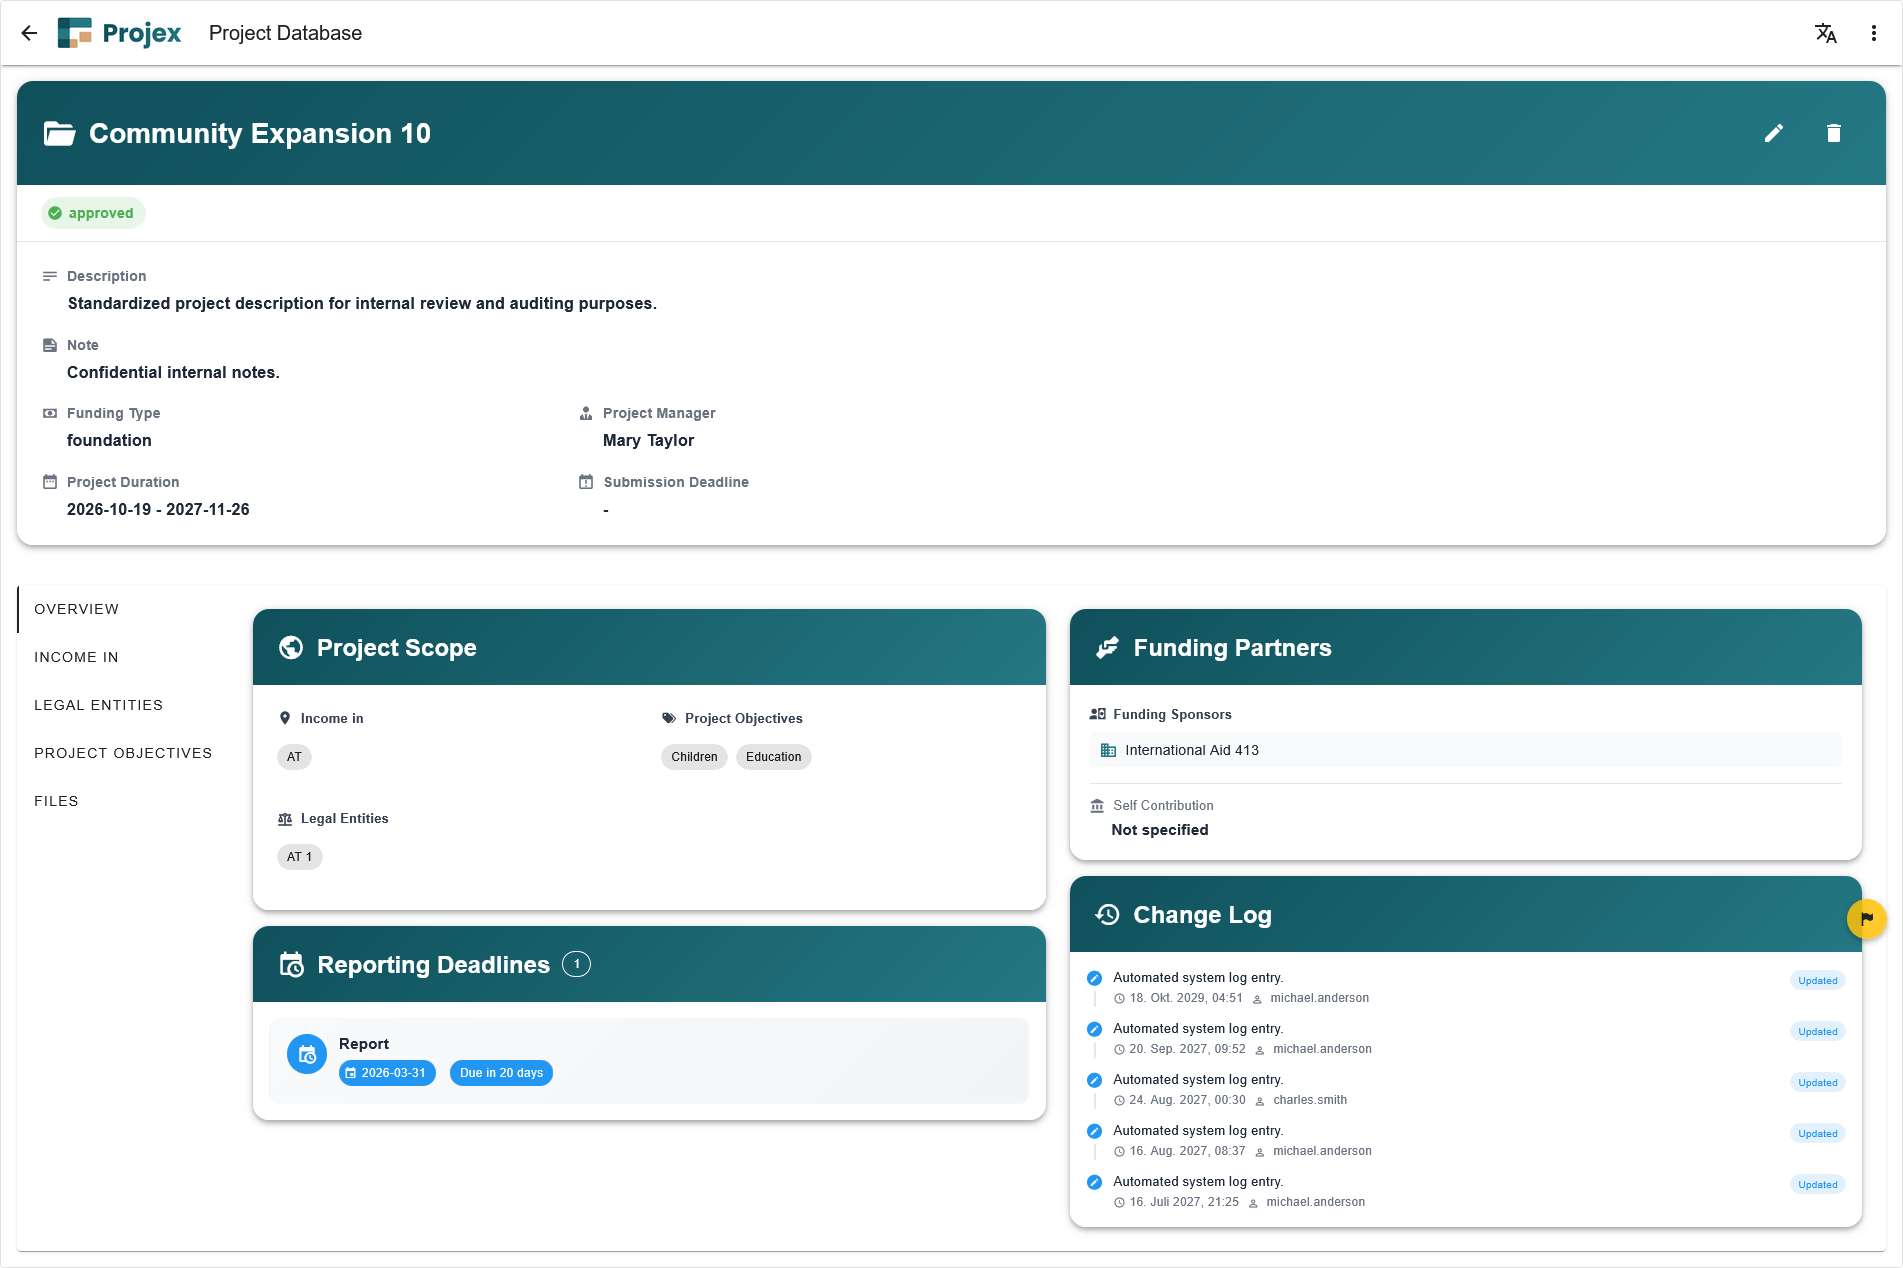Click the Education objective chip
The width and height of the screenshot is (1903, 1268).
(x=773, y=757)
